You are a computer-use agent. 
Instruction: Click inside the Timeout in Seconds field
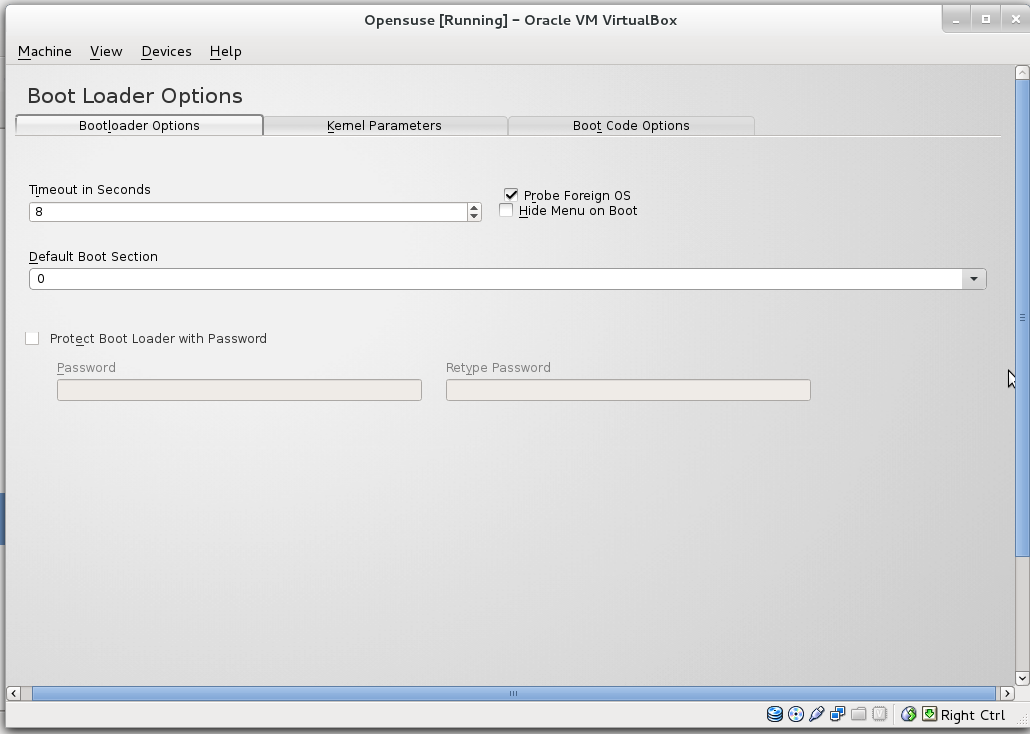[200, 211]
